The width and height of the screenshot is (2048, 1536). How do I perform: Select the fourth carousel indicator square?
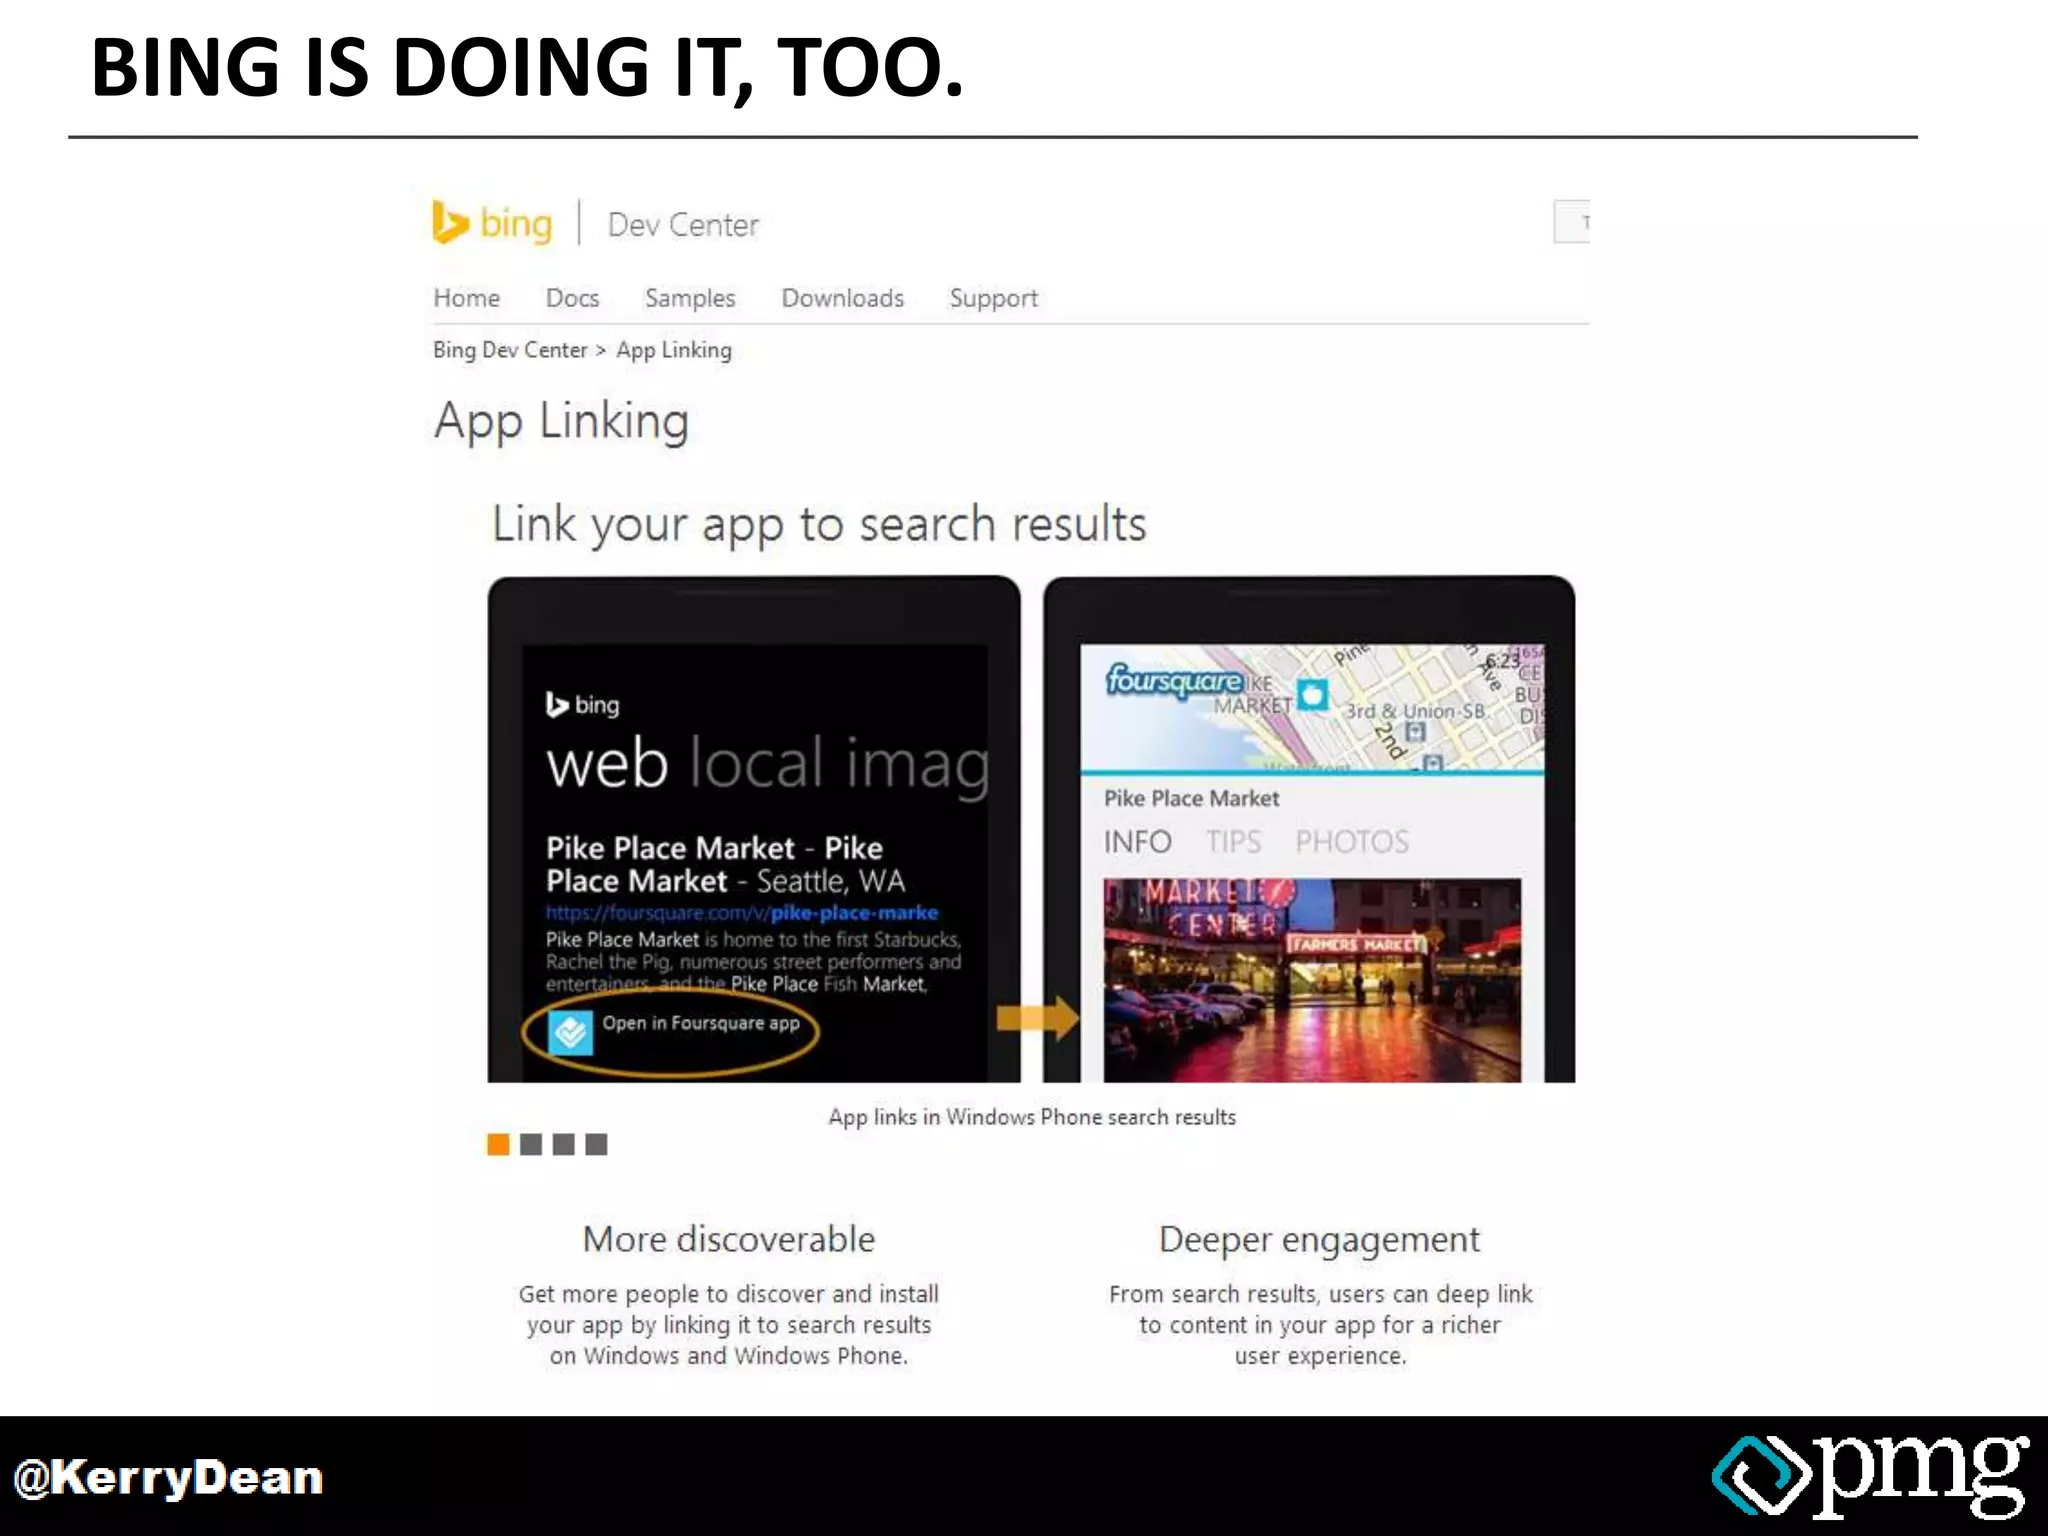tap(596, 1144)
